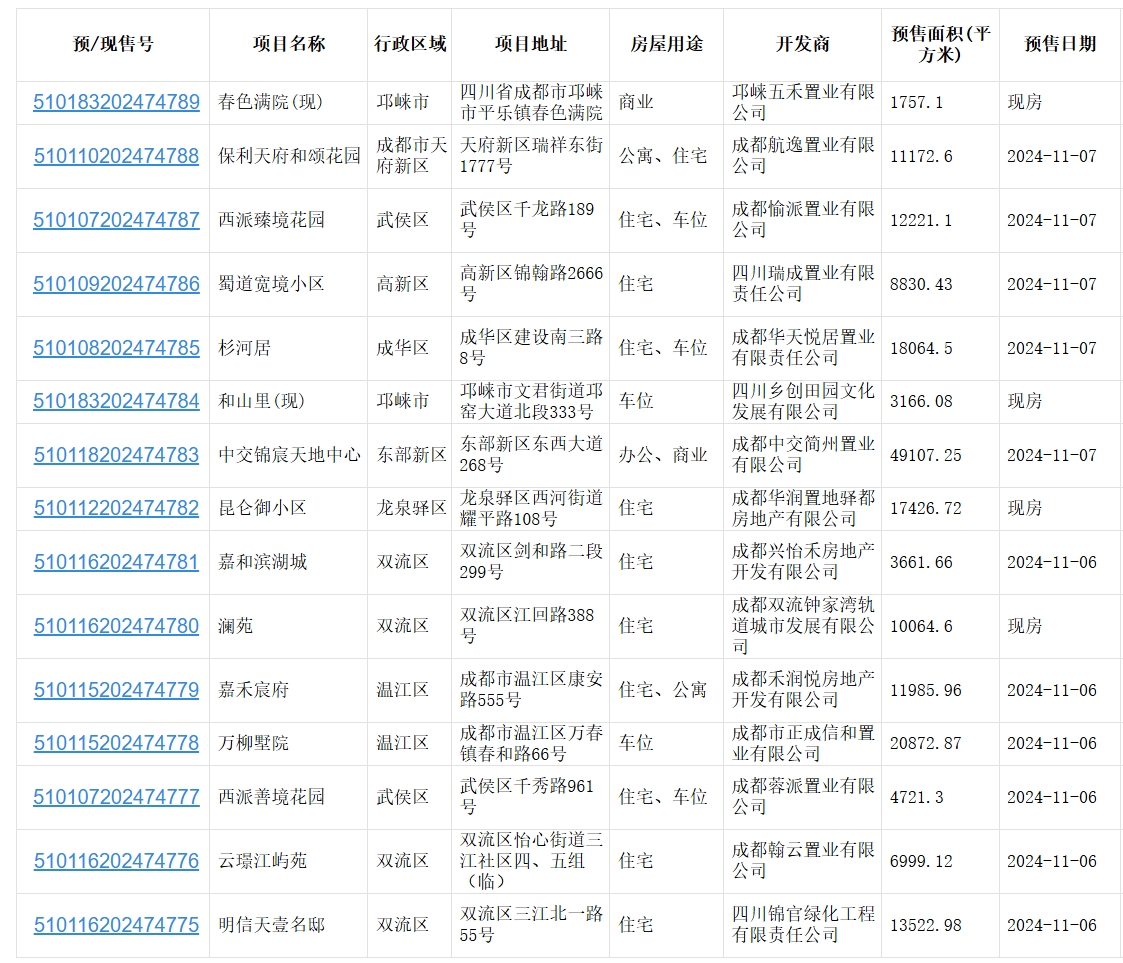
Task: Click district cell 东部新区
Action: pos(411,455)
